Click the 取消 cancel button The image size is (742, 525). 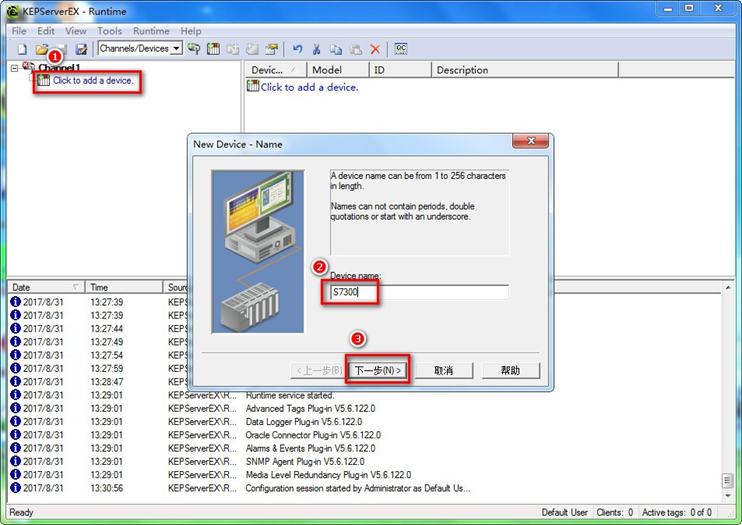444,370
